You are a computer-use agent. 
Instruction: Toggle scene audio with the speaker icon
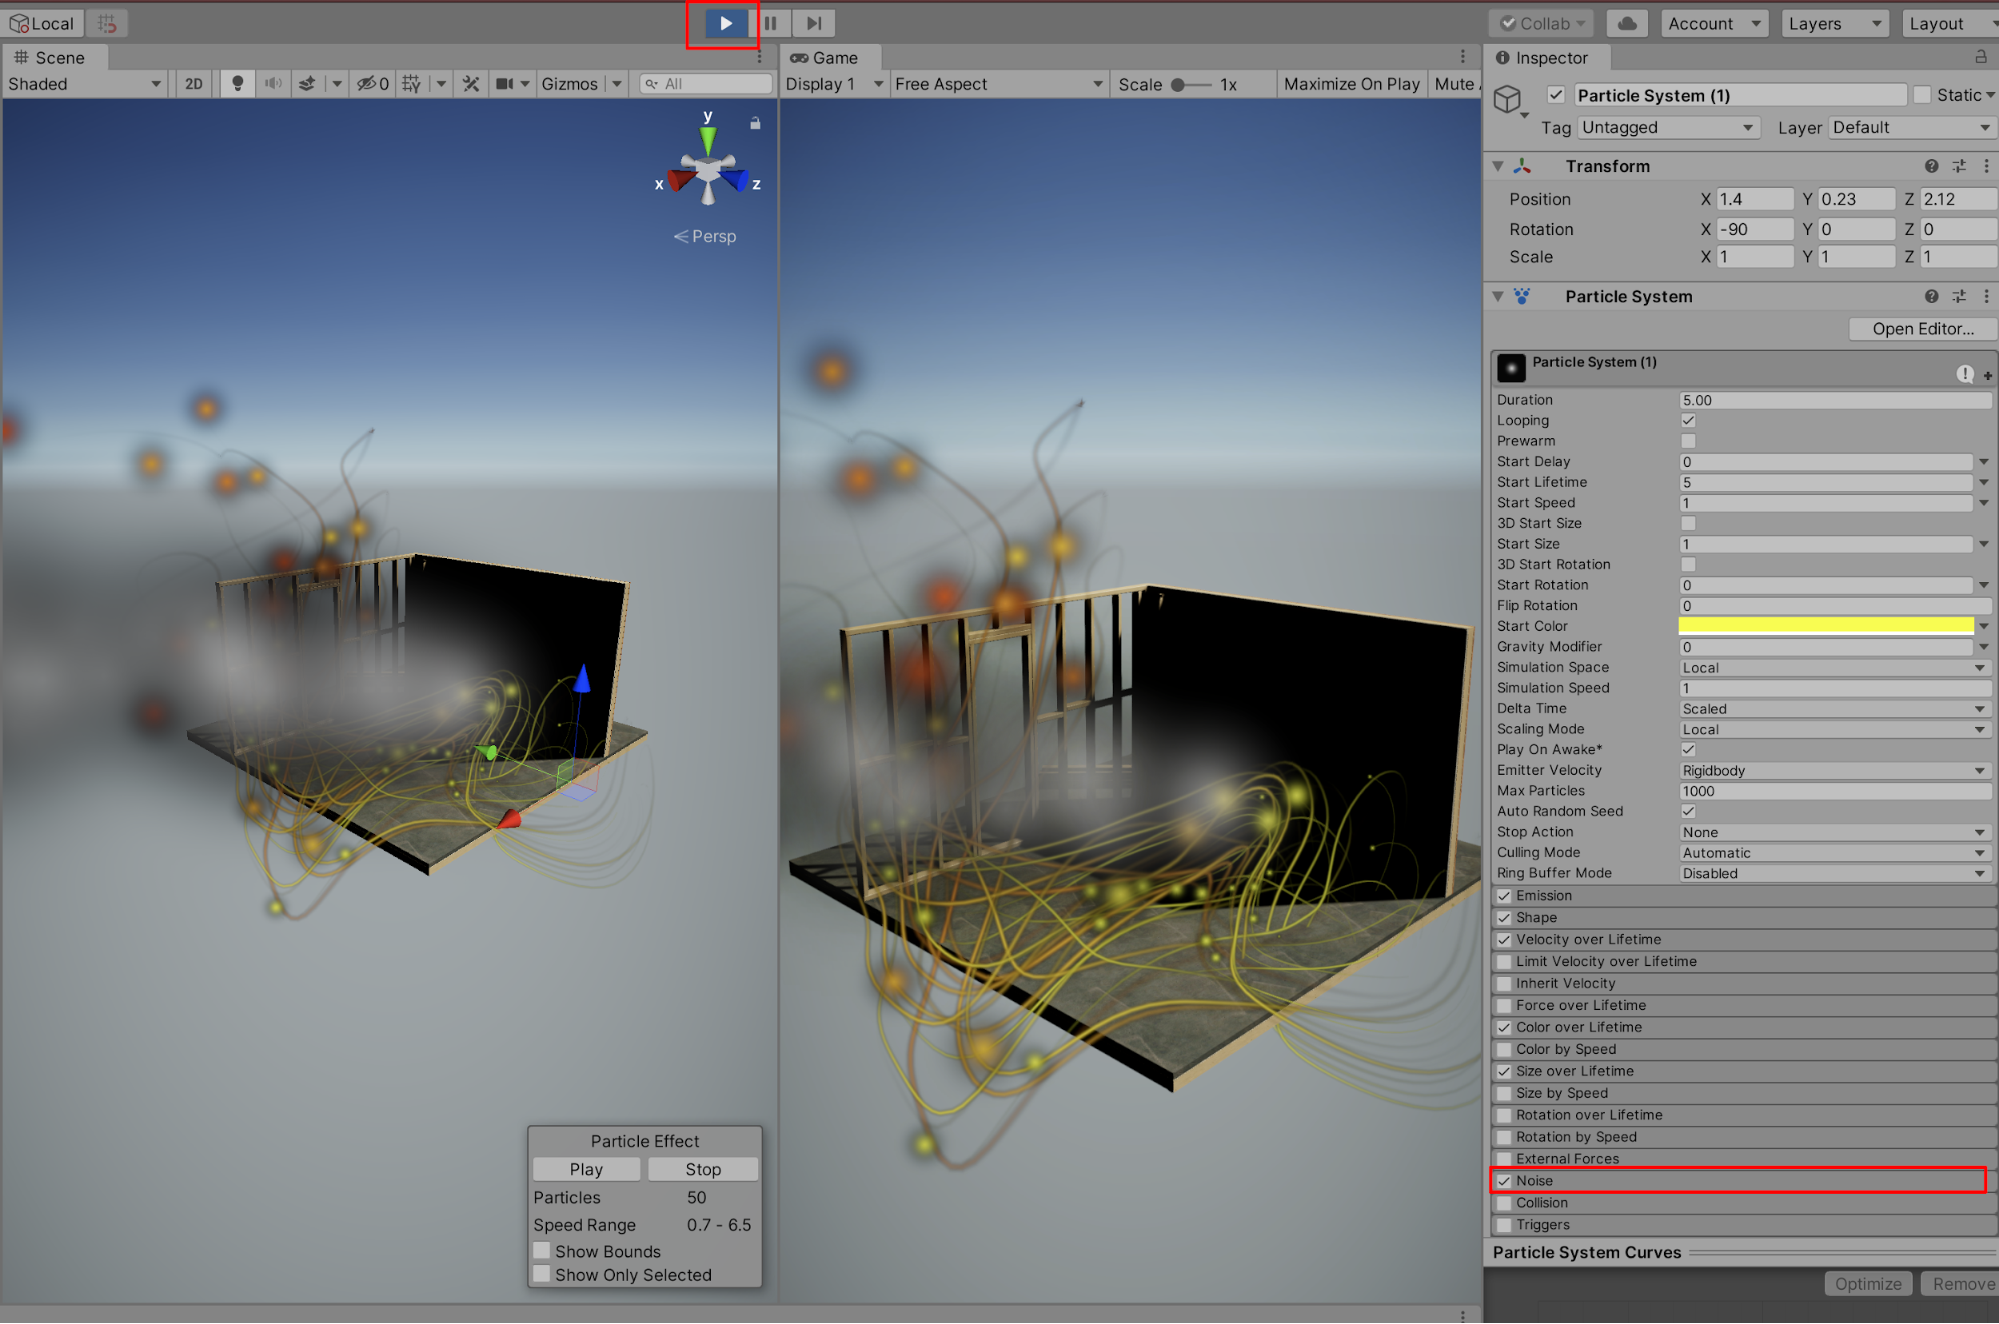[272, 84]
